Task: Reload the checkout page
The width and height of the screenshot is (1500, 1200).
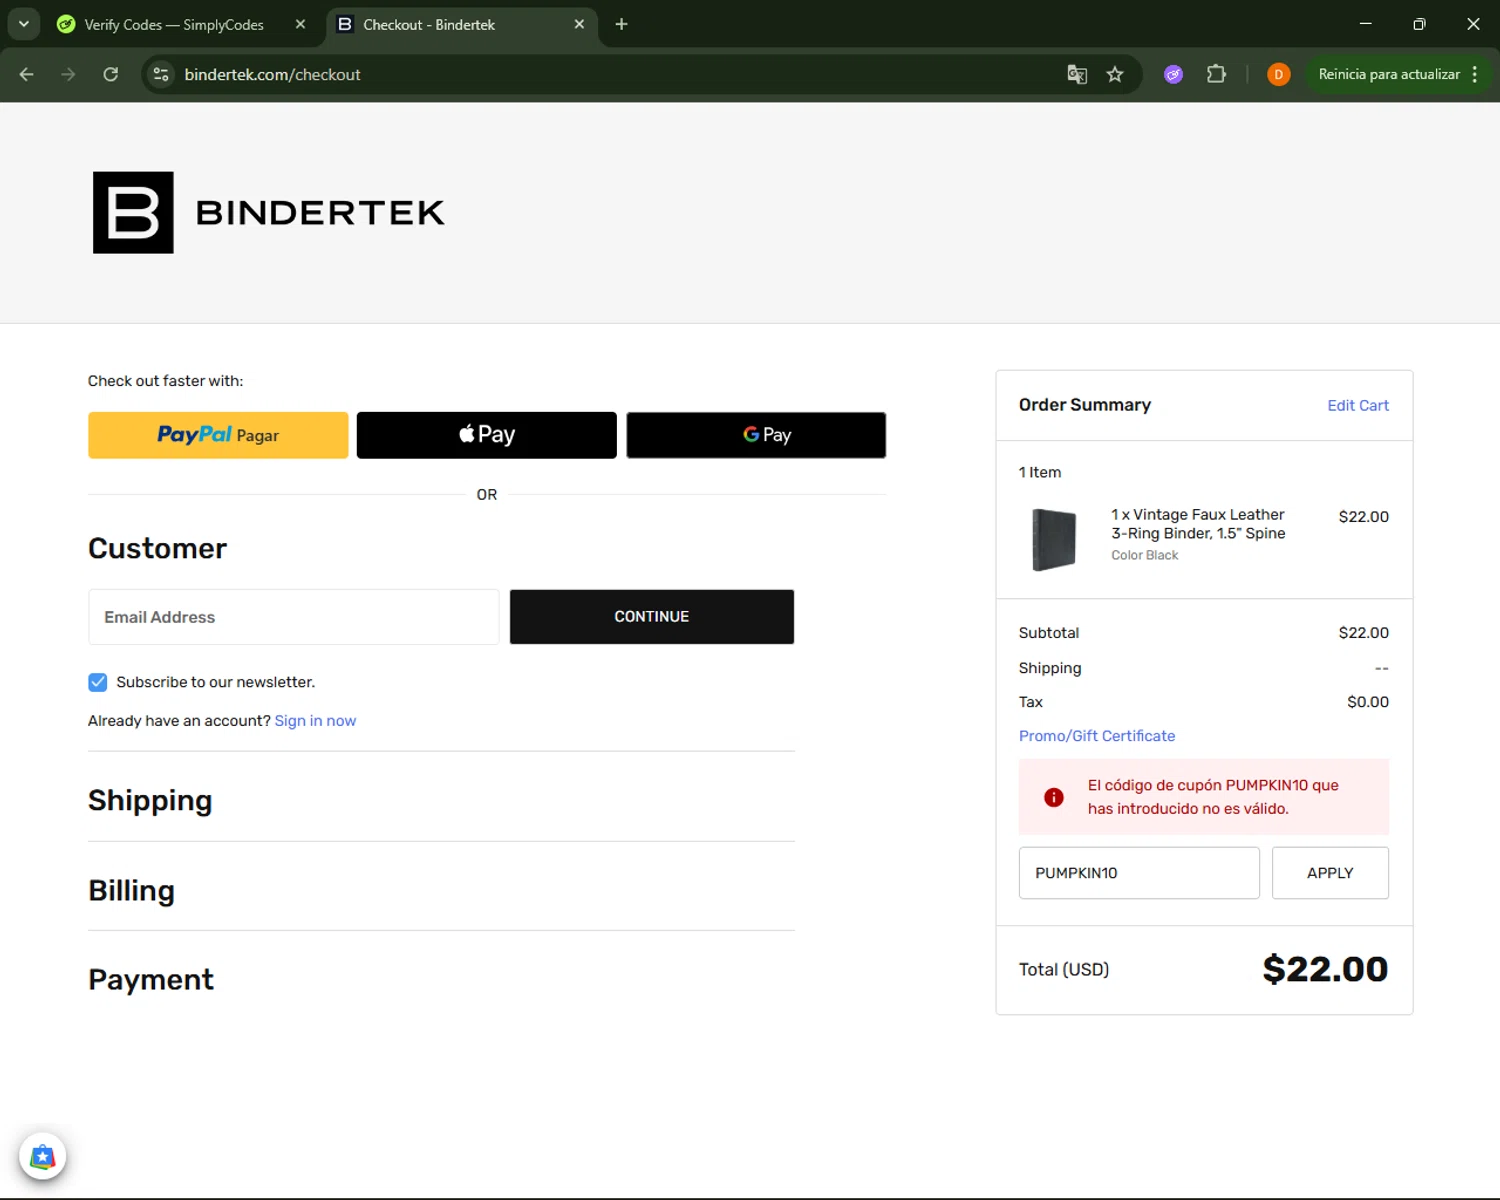Action: click(x=111, y=74)
